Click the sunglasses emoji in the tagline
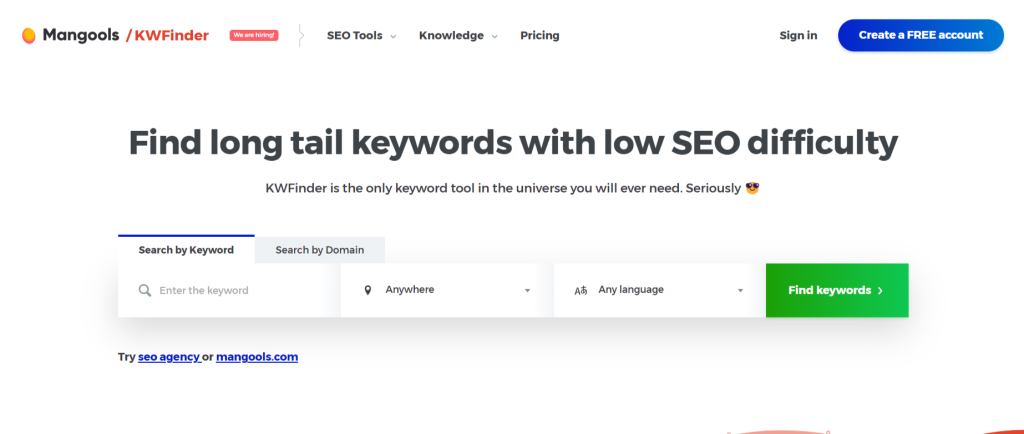This screenshot has height=434, width=1024. (753, 187)
